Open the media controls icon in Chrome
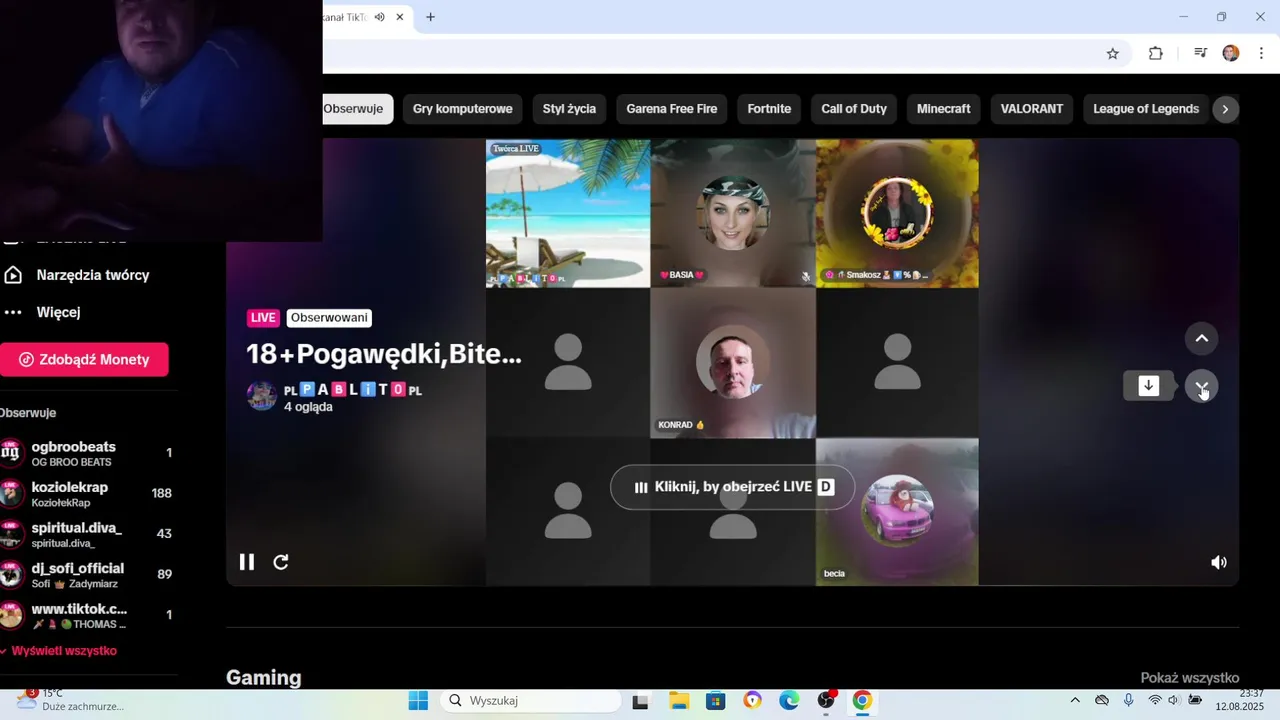This screenshot has height=720, width=1280. [x=1200, y=54]
